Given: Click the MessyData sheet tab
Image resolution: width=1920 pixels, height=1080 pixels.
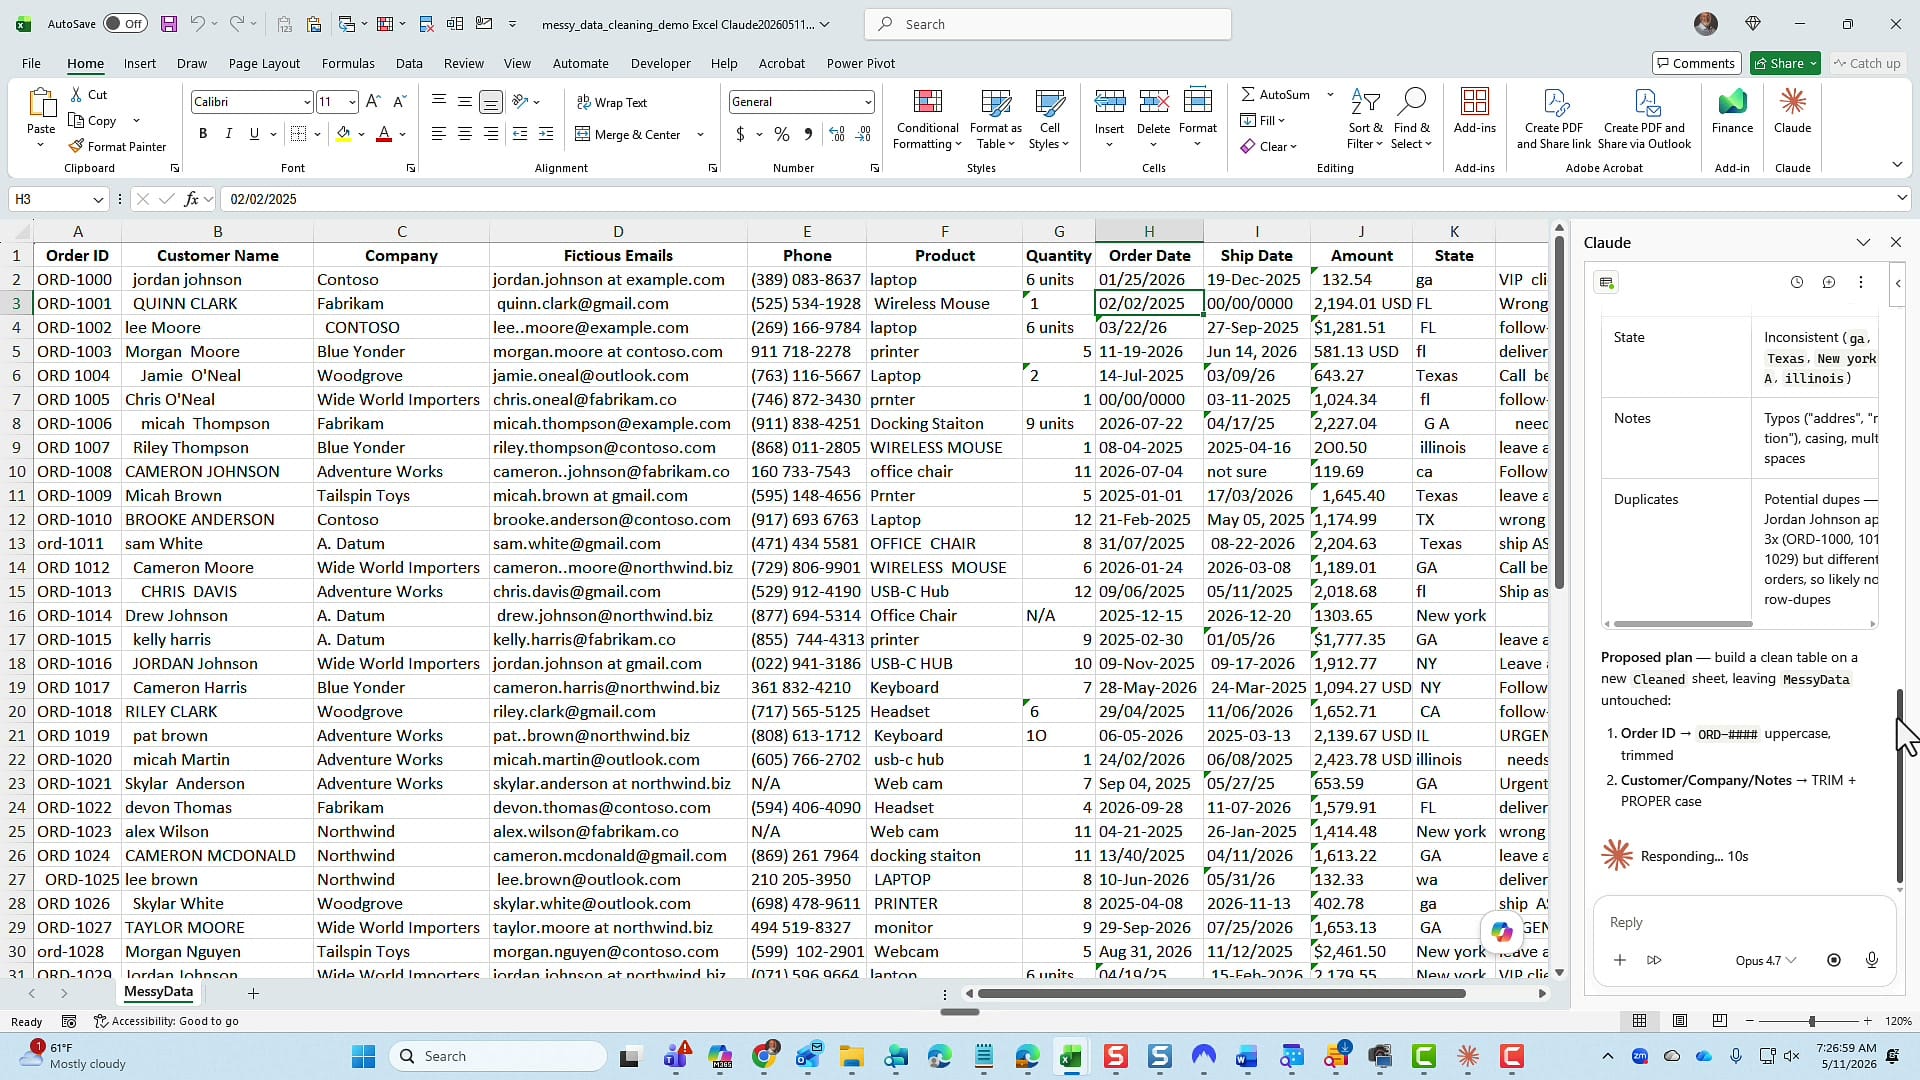Looking at the screenshot, I should pyautogui.click(x=158, y=992).
